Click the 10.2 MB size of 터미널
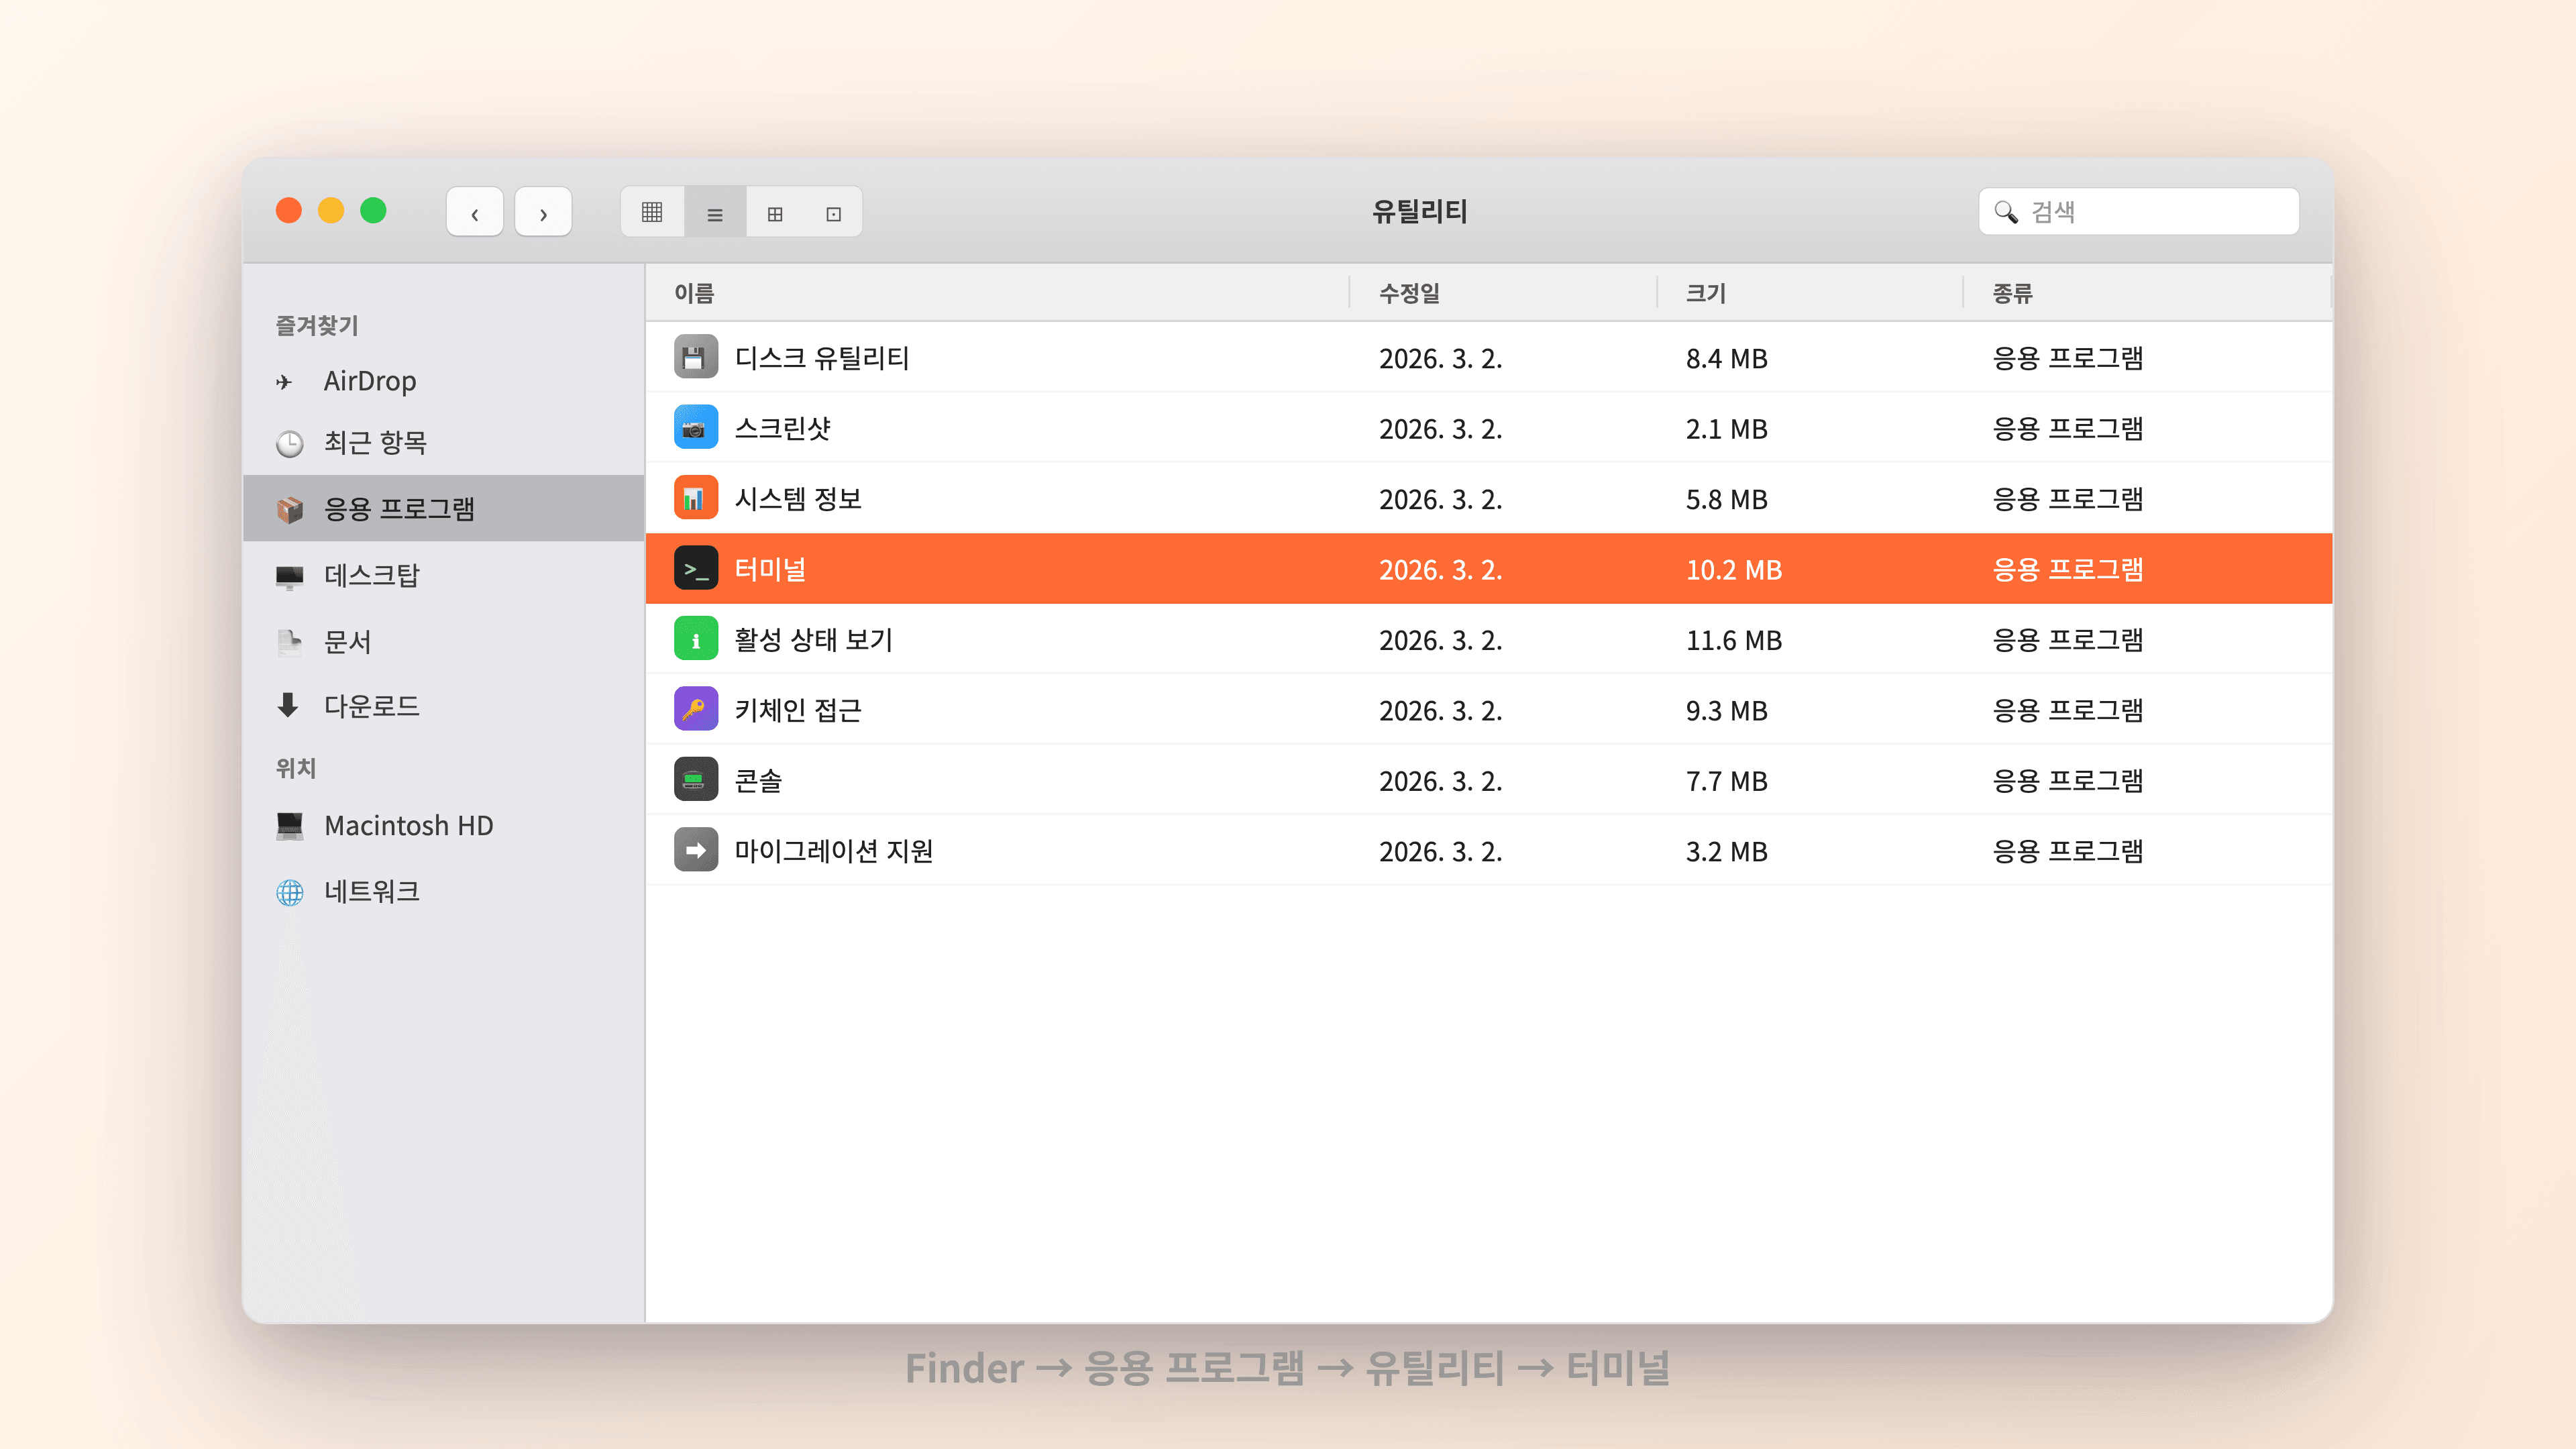This screenshot has height=1449, width=2576. (x=1733, y=570)
